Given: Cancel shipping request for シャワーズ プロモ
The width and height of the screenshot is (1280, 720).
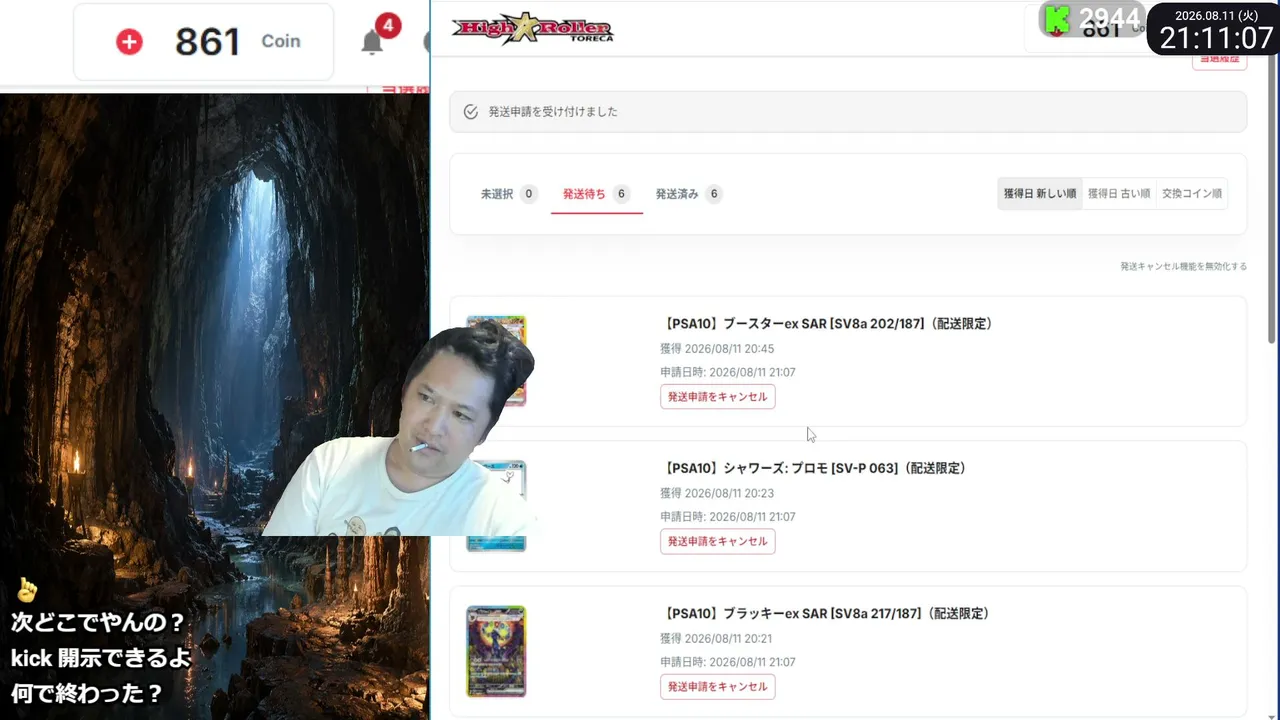Looking at the screenshot, I should click(x=717, y=541).
